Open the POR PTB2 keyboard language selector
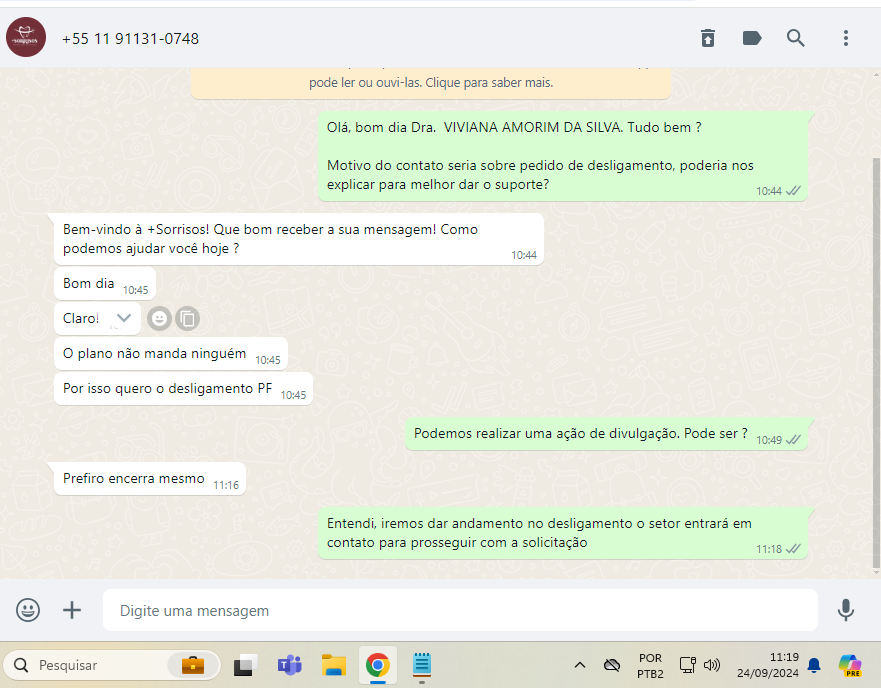 click(x=650, y=666)
